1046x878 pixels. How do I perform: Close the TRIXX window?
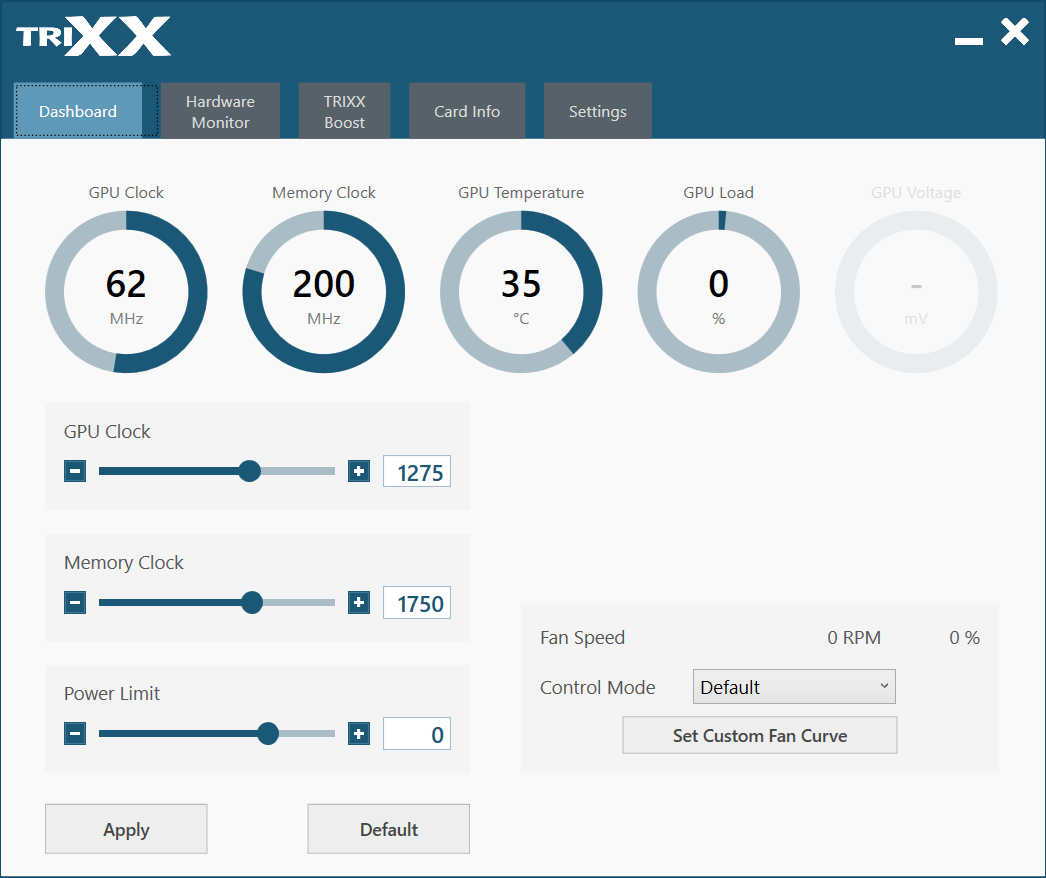pos(1015,31)
